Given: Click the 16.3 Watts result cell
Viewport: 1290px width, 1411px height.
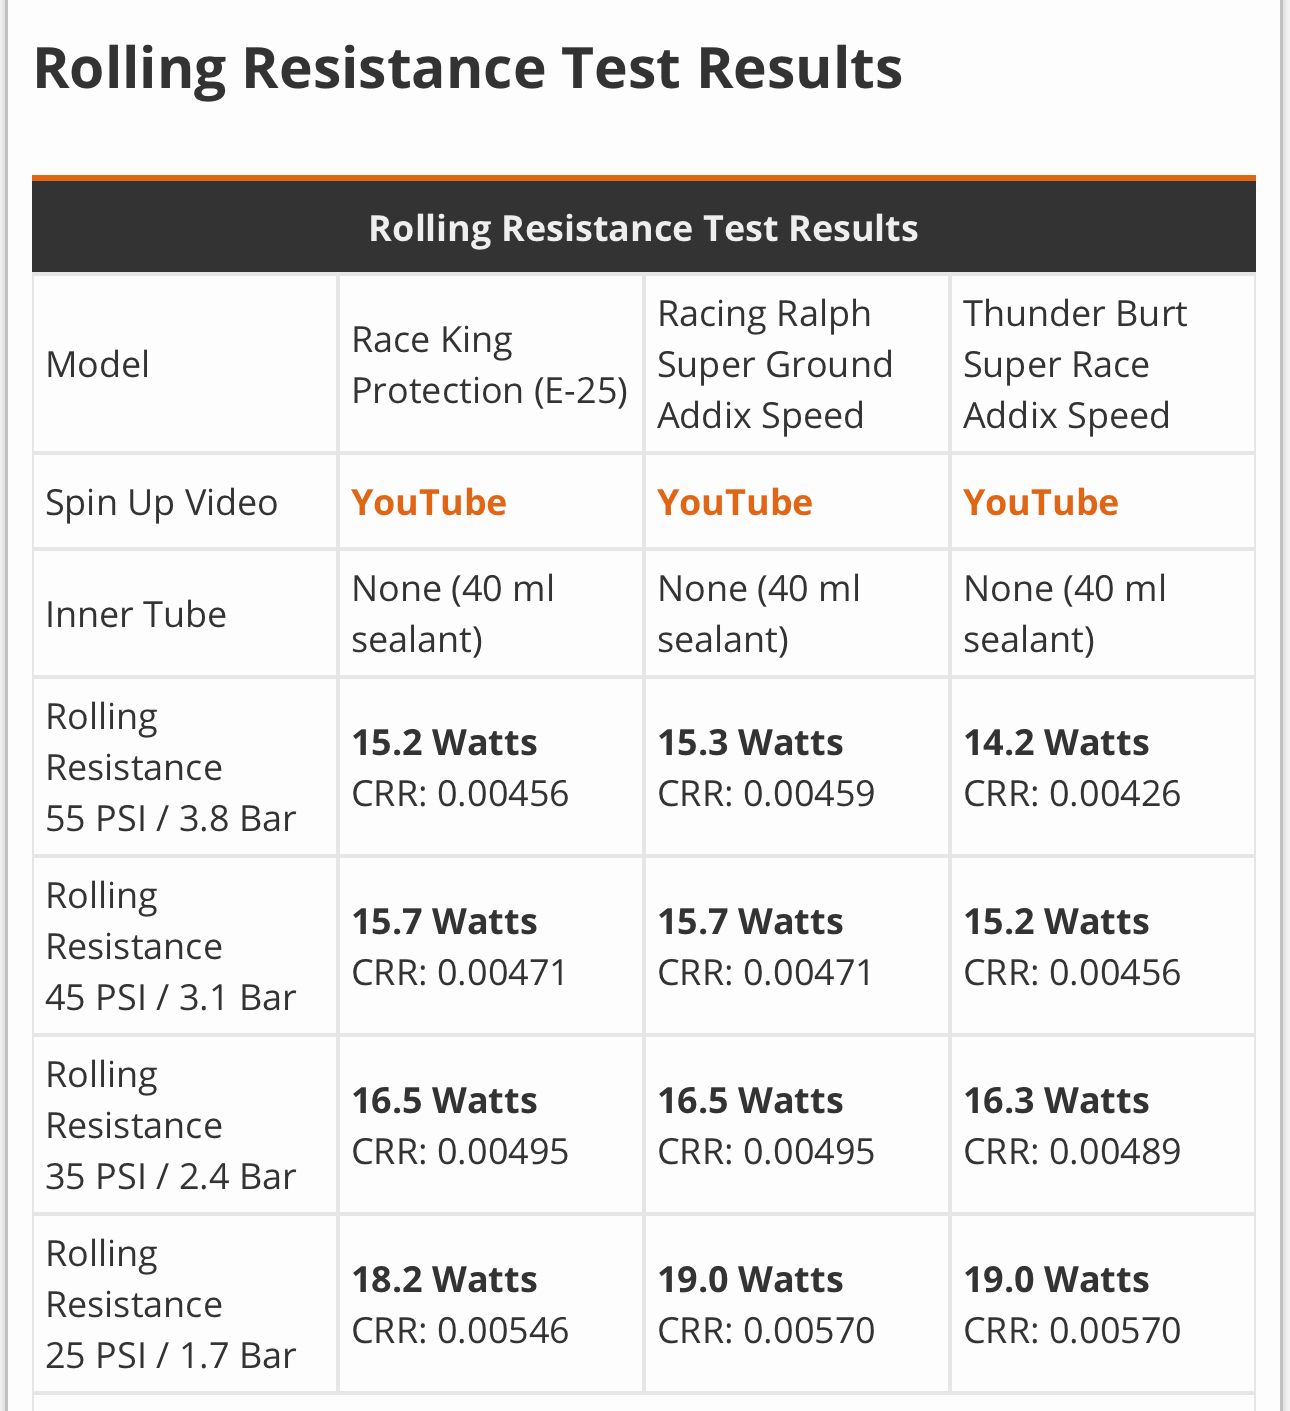Looking at the screenshot, I should pyautogui.click(x=1056, y=1101).
